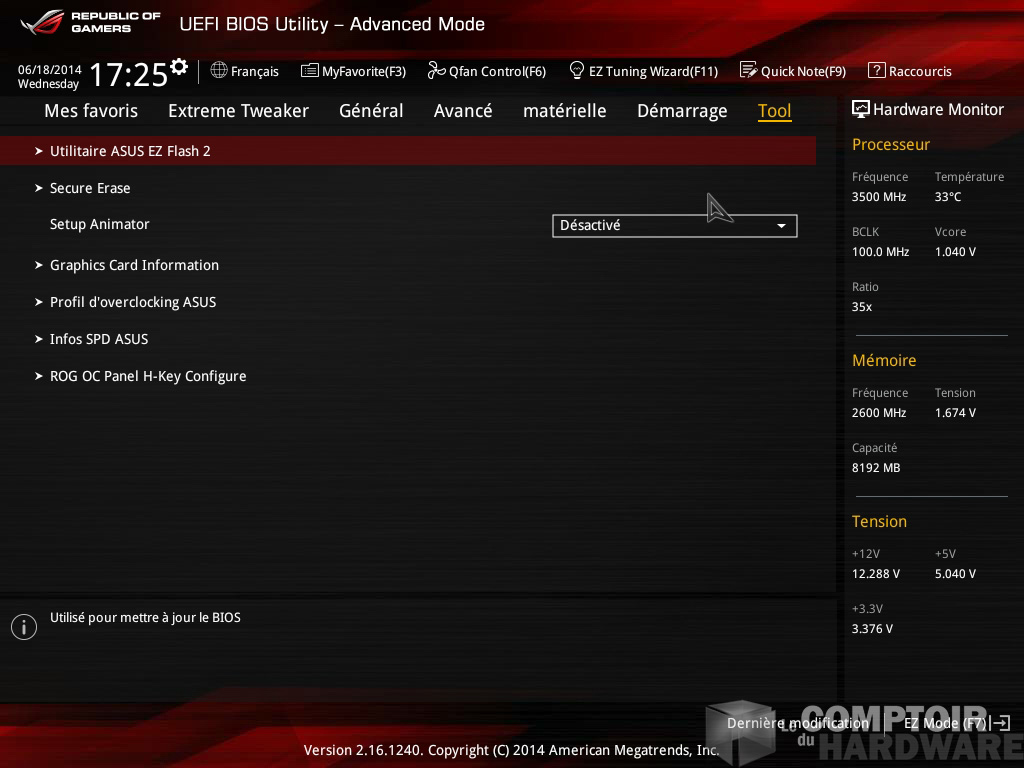
Task: Click the 3.376 V reading
Action: pos(872,629)
